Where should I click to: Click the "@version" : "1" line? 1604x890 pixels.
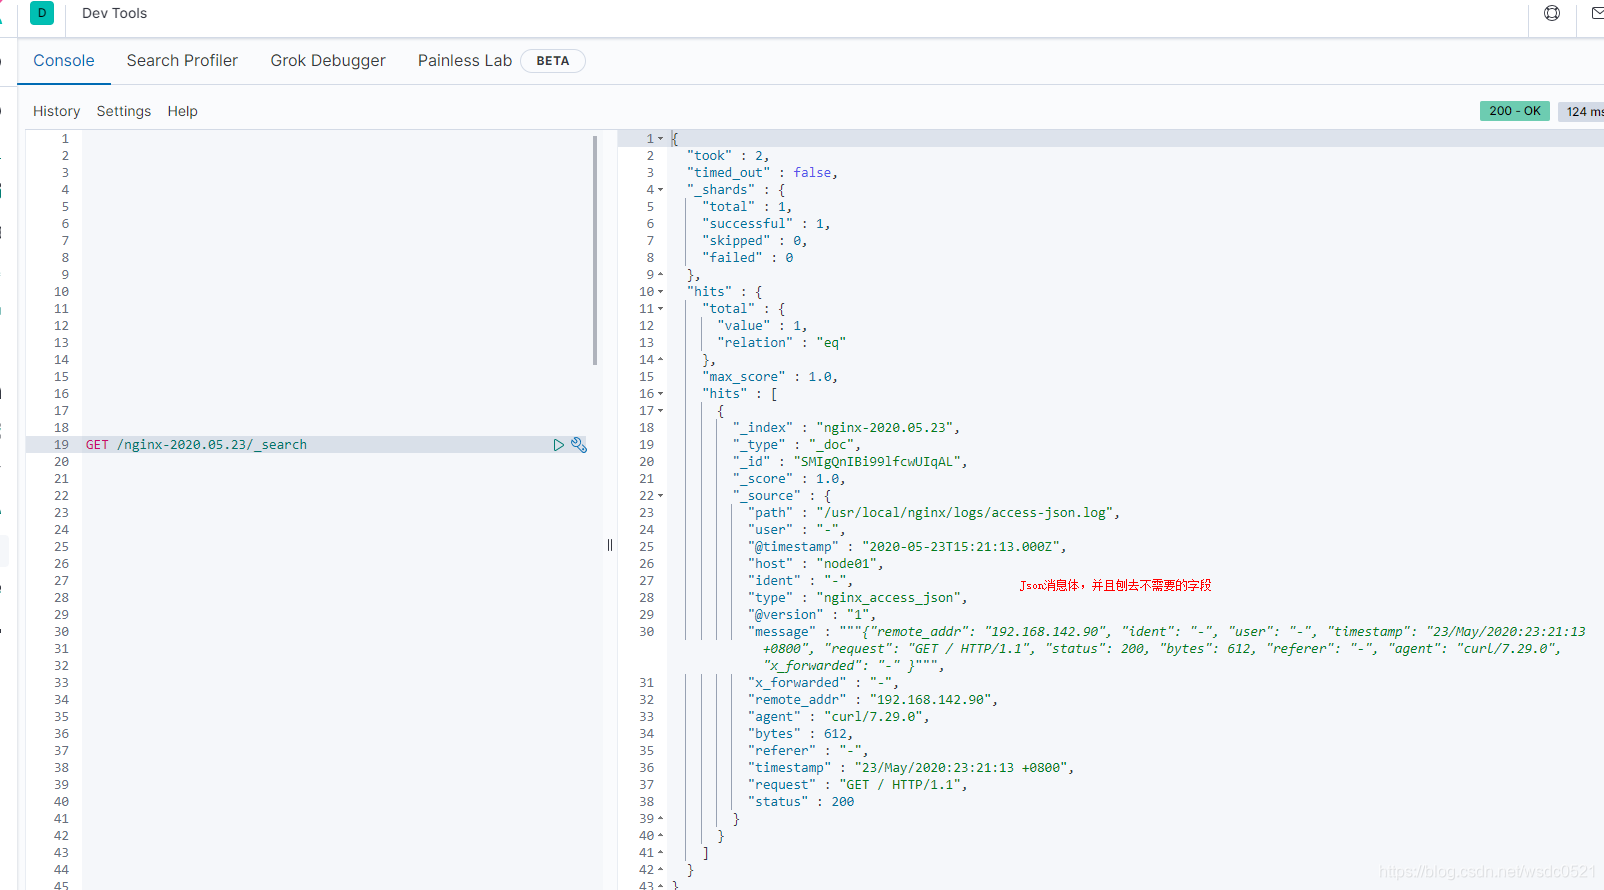point(811,615)
